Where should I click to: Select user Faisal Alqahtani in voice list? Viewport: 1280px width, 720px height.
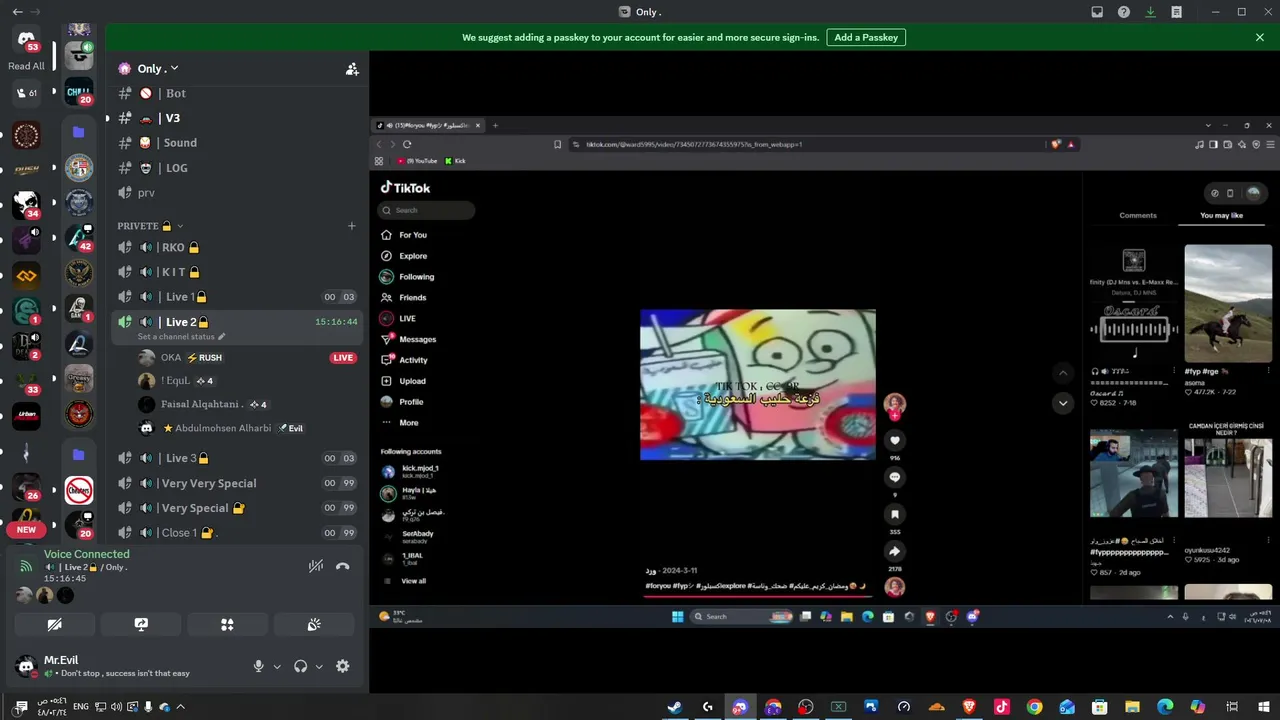pos(248,404)
